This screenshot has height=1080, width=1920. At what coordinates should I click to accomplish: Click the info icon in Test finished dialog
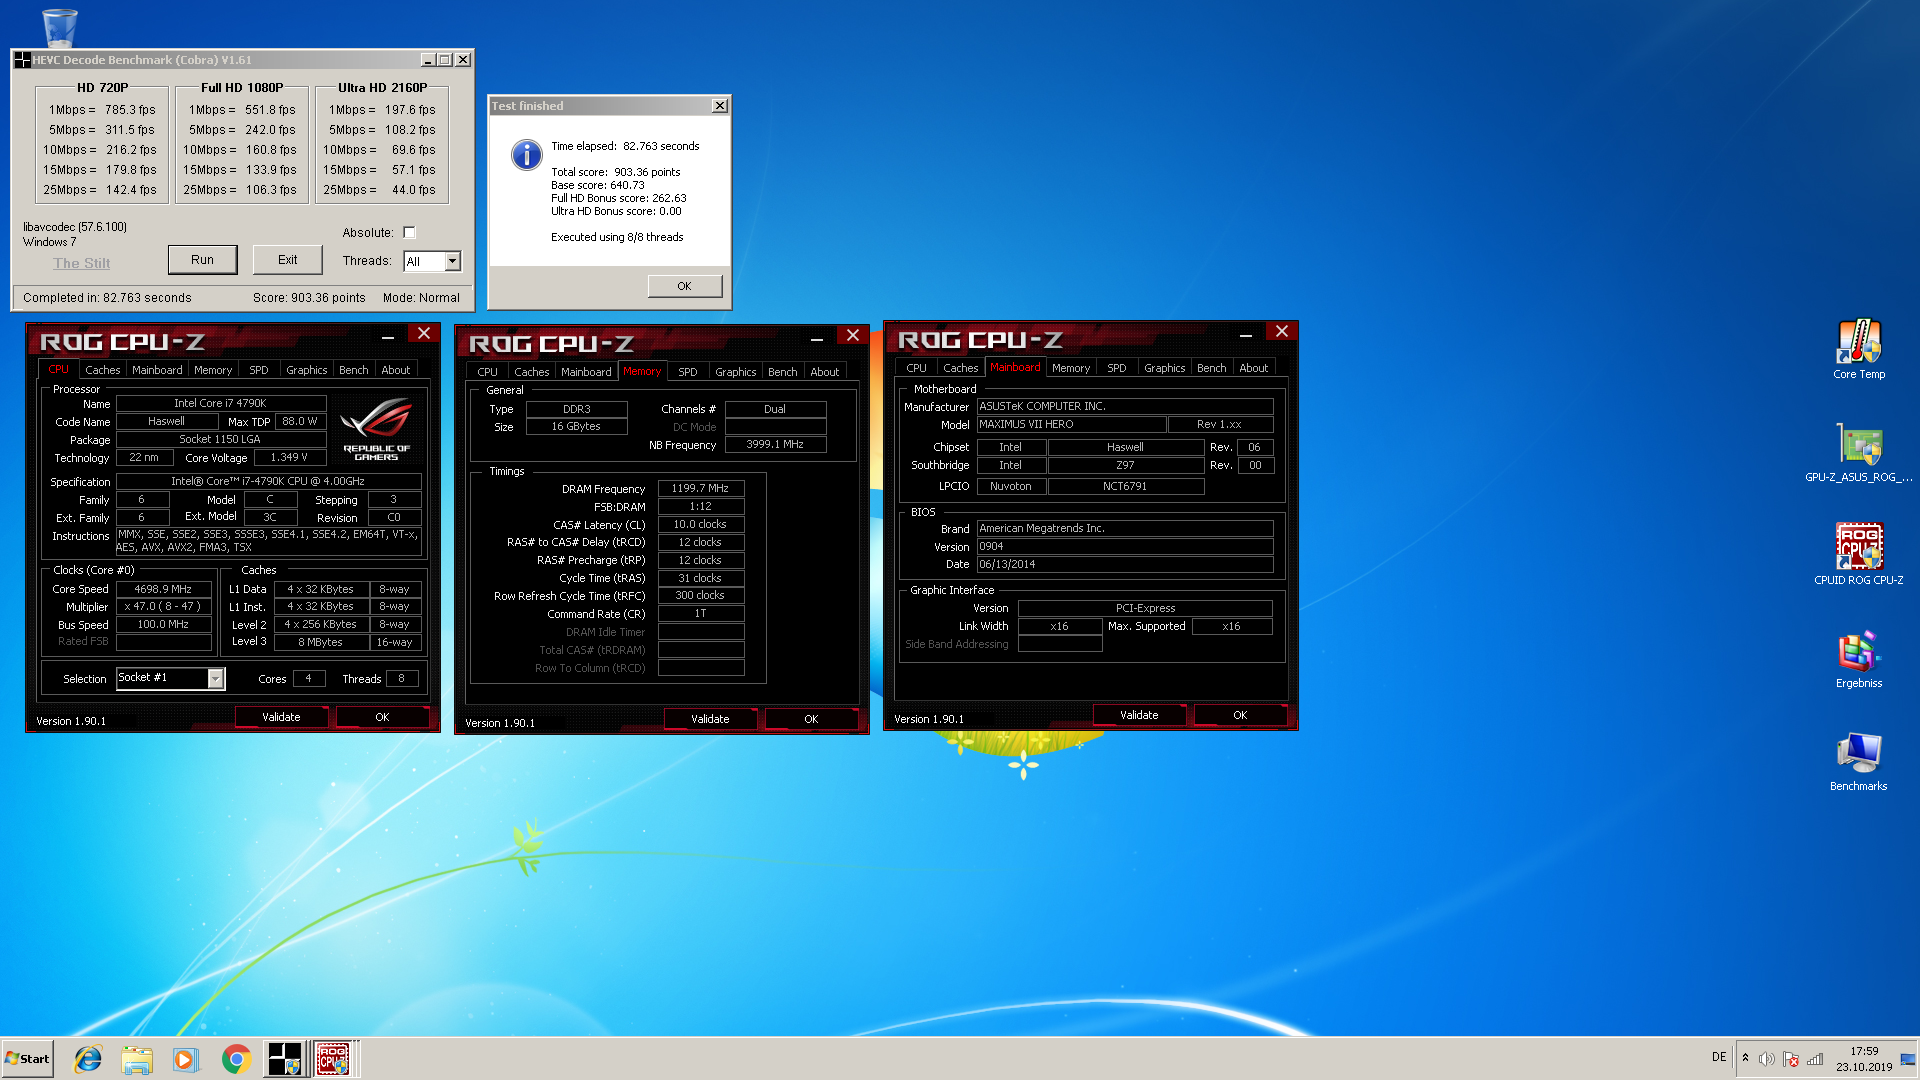click(527, 155)
